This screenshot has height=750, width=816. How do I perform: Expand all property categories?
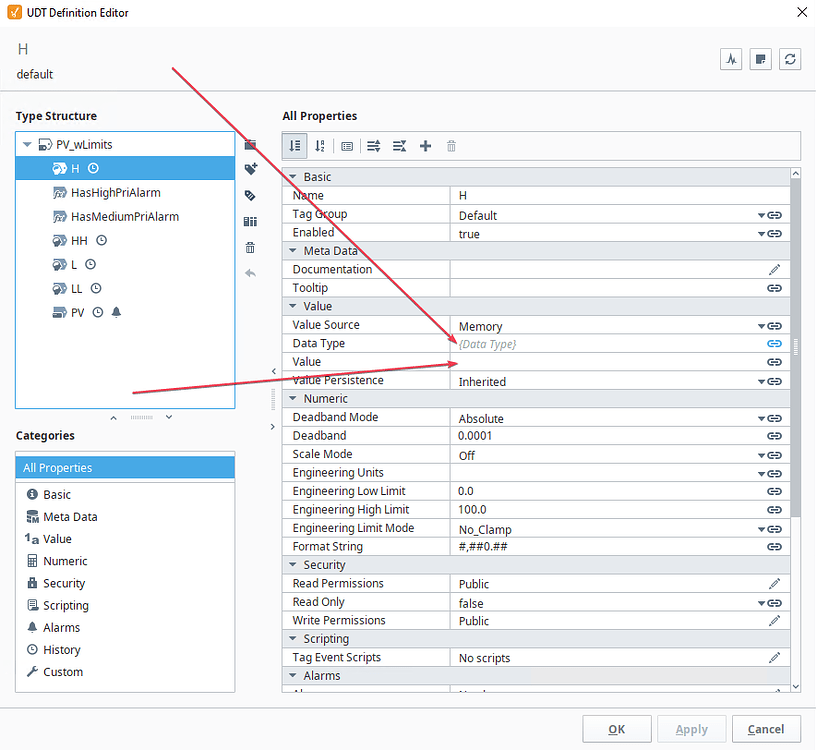[x=373, y=146]
